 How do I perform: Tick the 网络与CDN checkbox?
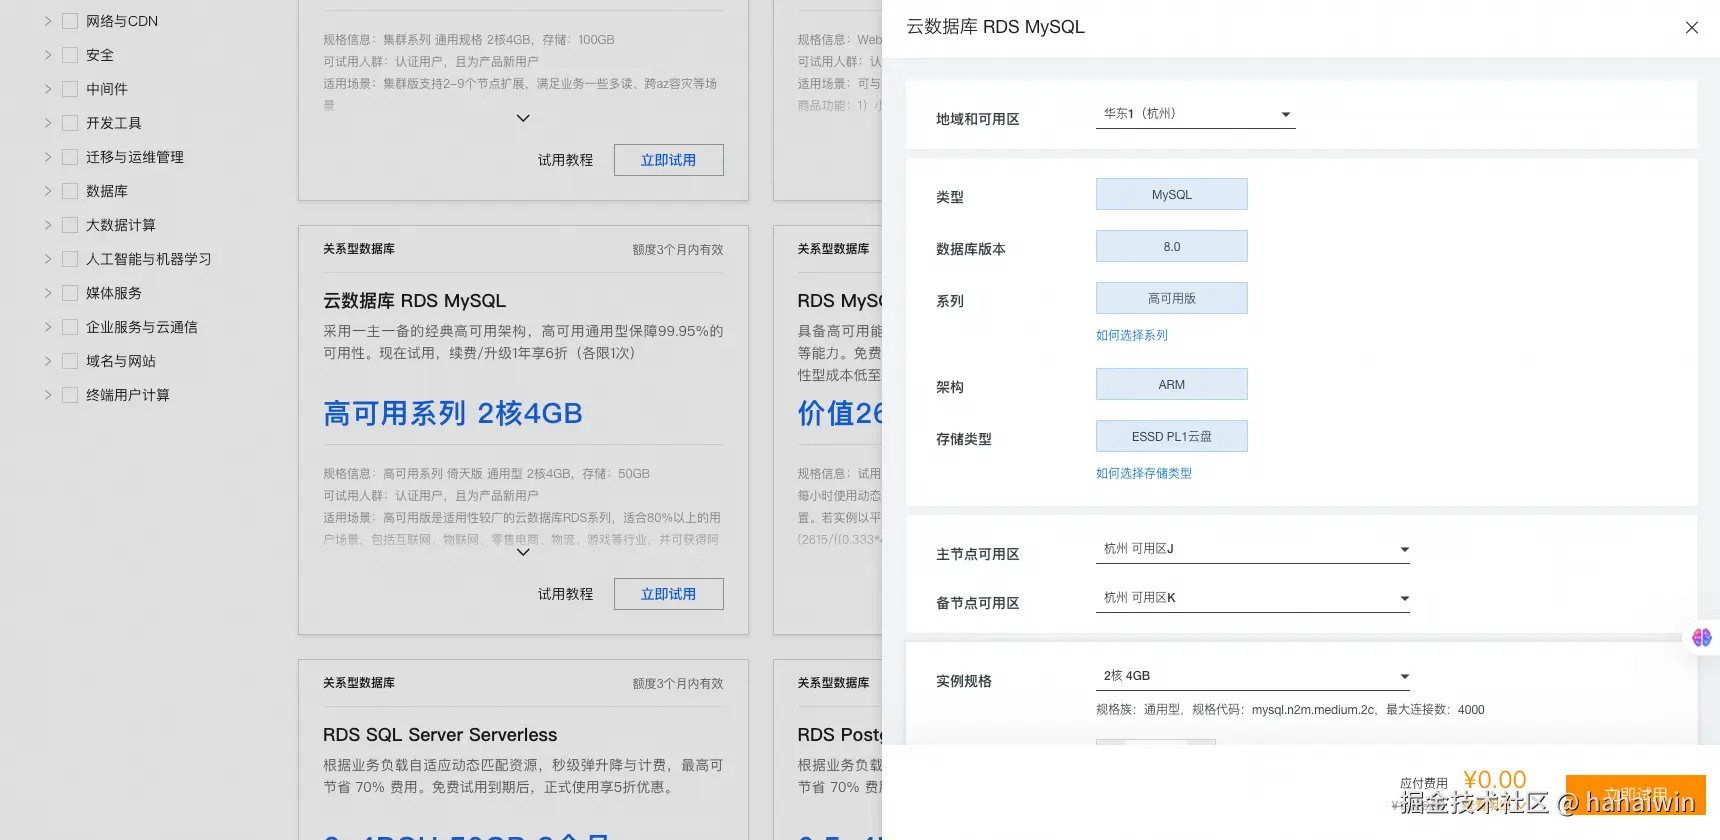70,21
